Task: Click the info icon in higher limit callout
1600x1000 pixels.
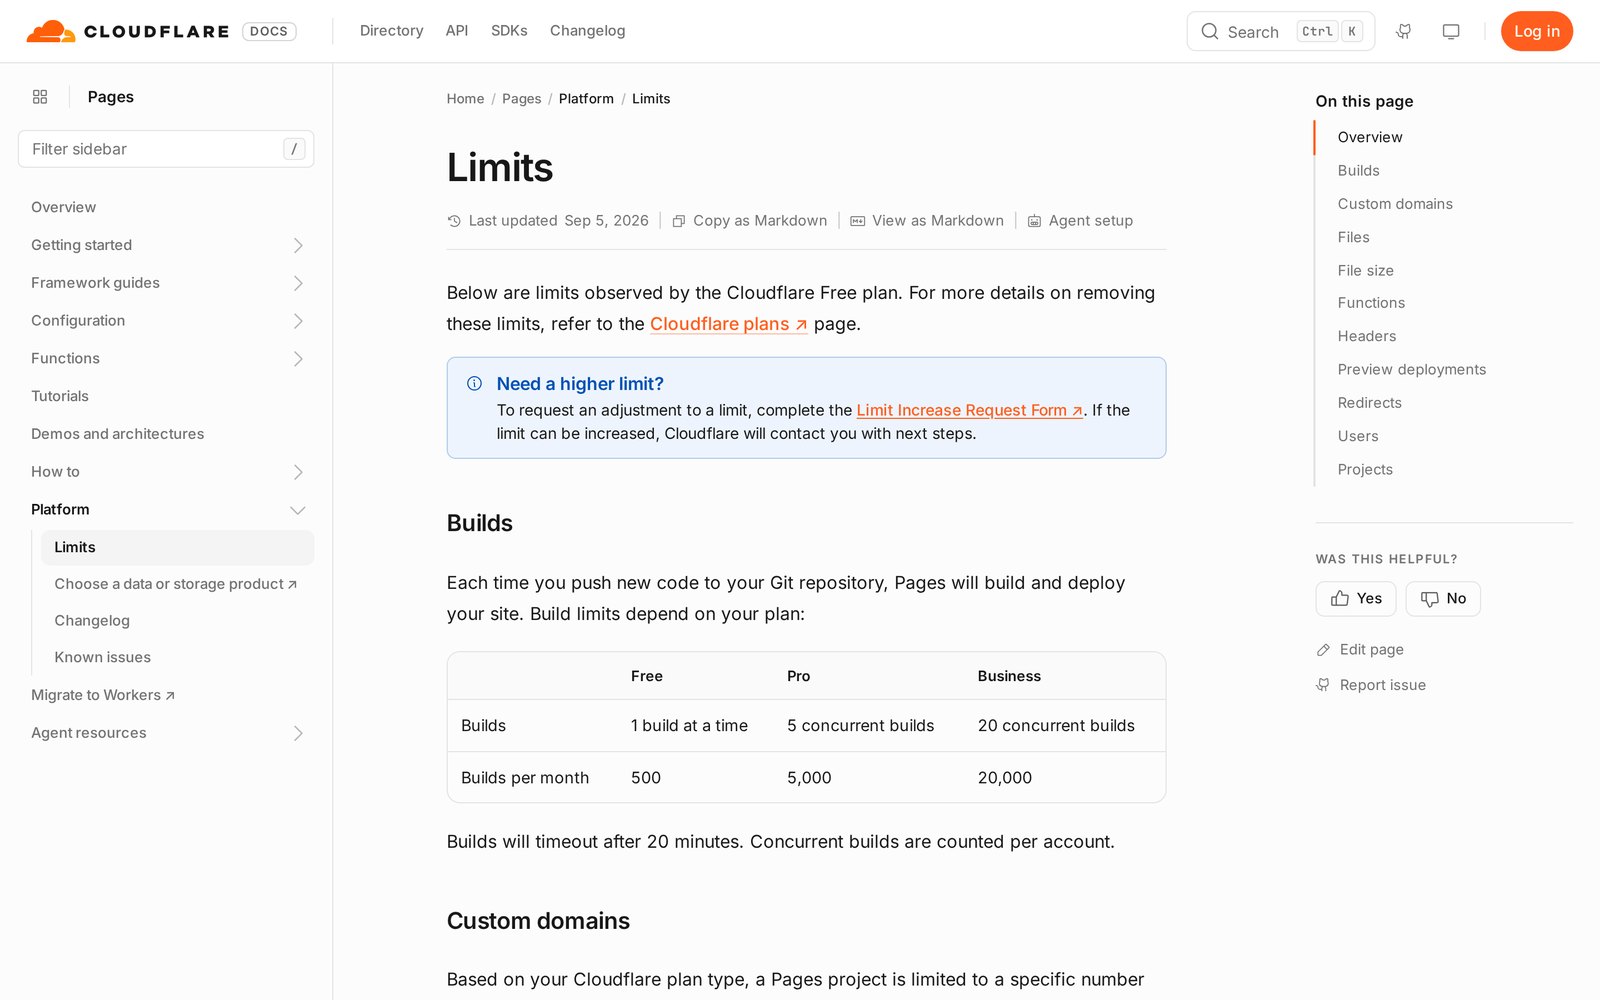Action: click(475, 383)
